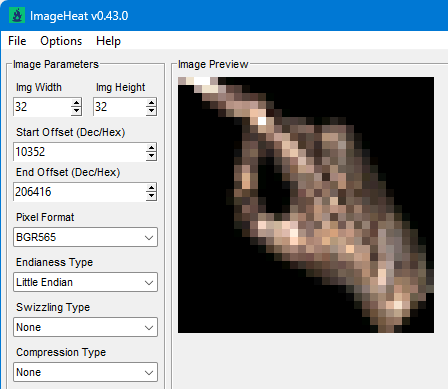Click the Image Parameters group label
This screenshot has height=389, width=448.
pyautogui.click(x=56, y=64)
